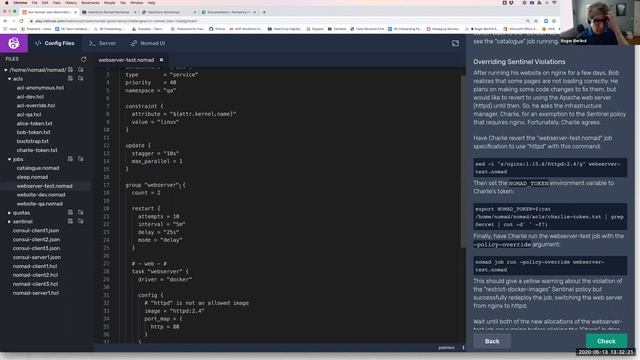This screenshot has height=360, width=640.
Task: Open consul-server1.json file
Action: (37, 257)
